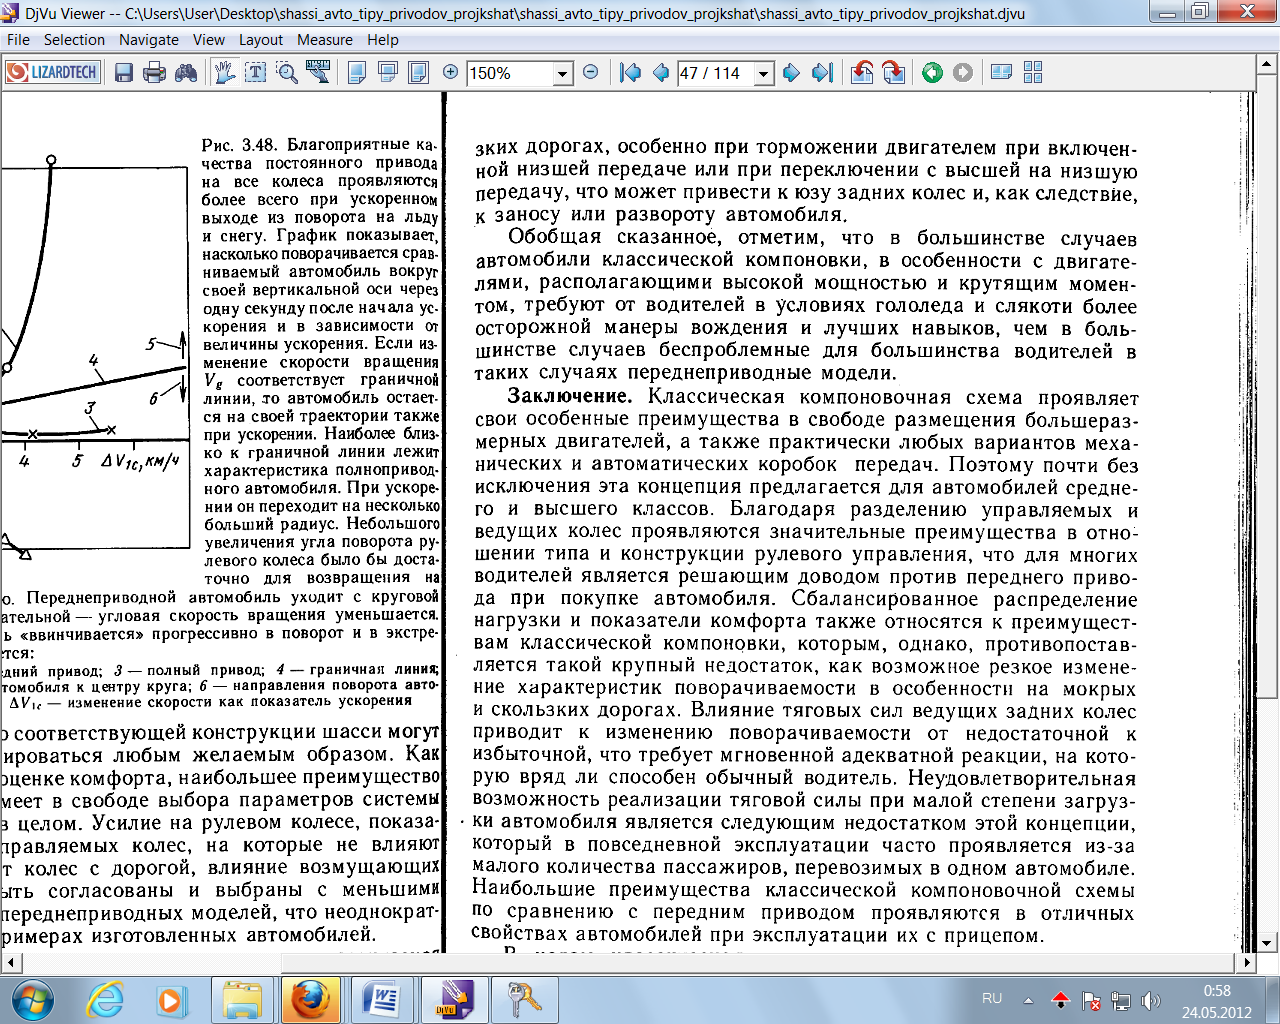
Task: Activate the magnifying zoom-area tool
Action: [x=287, y=72]
